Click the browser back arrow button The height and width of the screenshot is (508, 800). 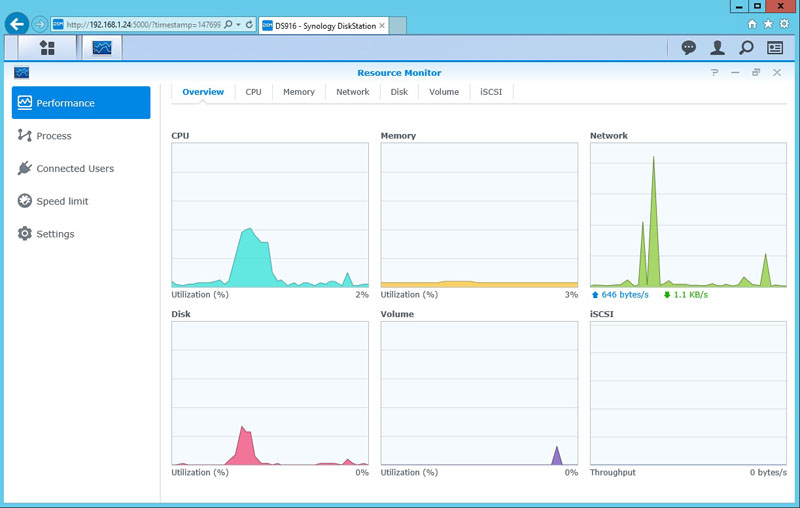[16, 23]
